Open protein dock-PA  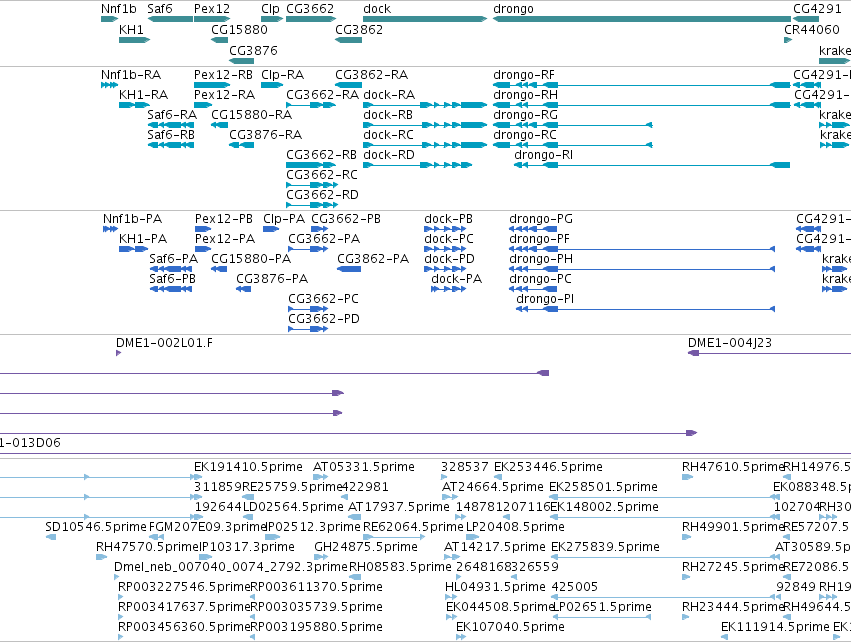[456, 279]
